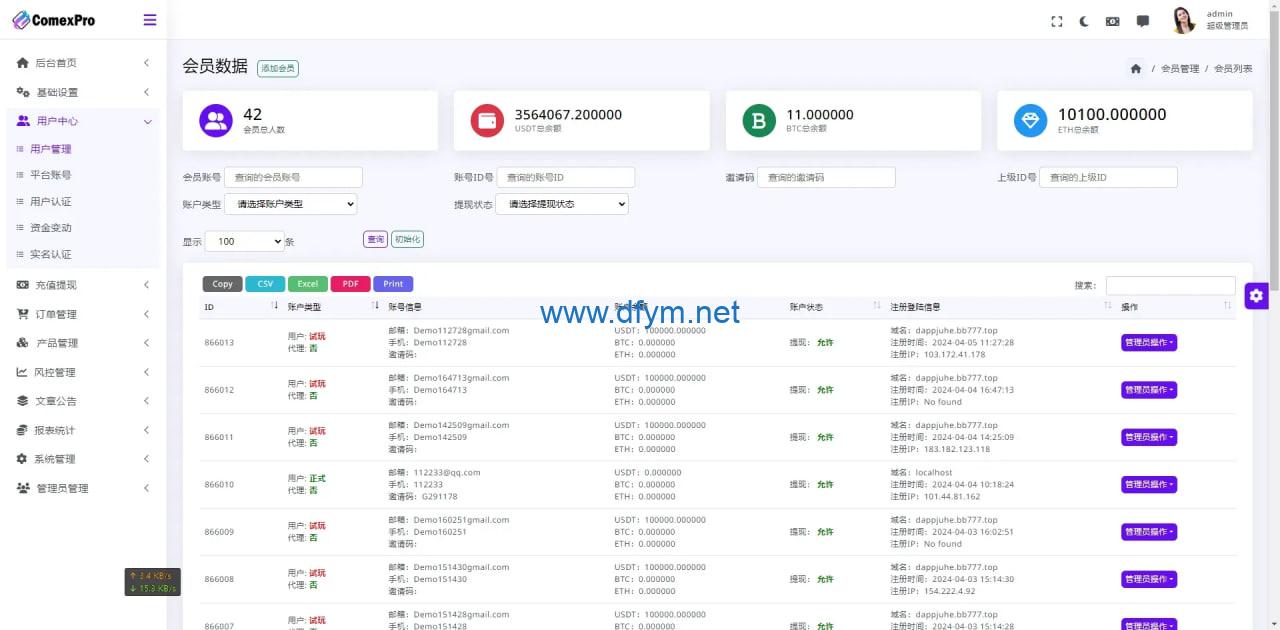
Task: Focus the table 搜索 box
Action: (x=1170, y=286)
